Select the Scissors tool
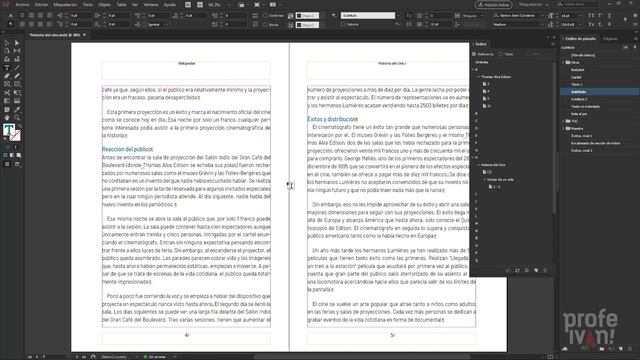Screen dimensions: 640x360 coord(7,93)
